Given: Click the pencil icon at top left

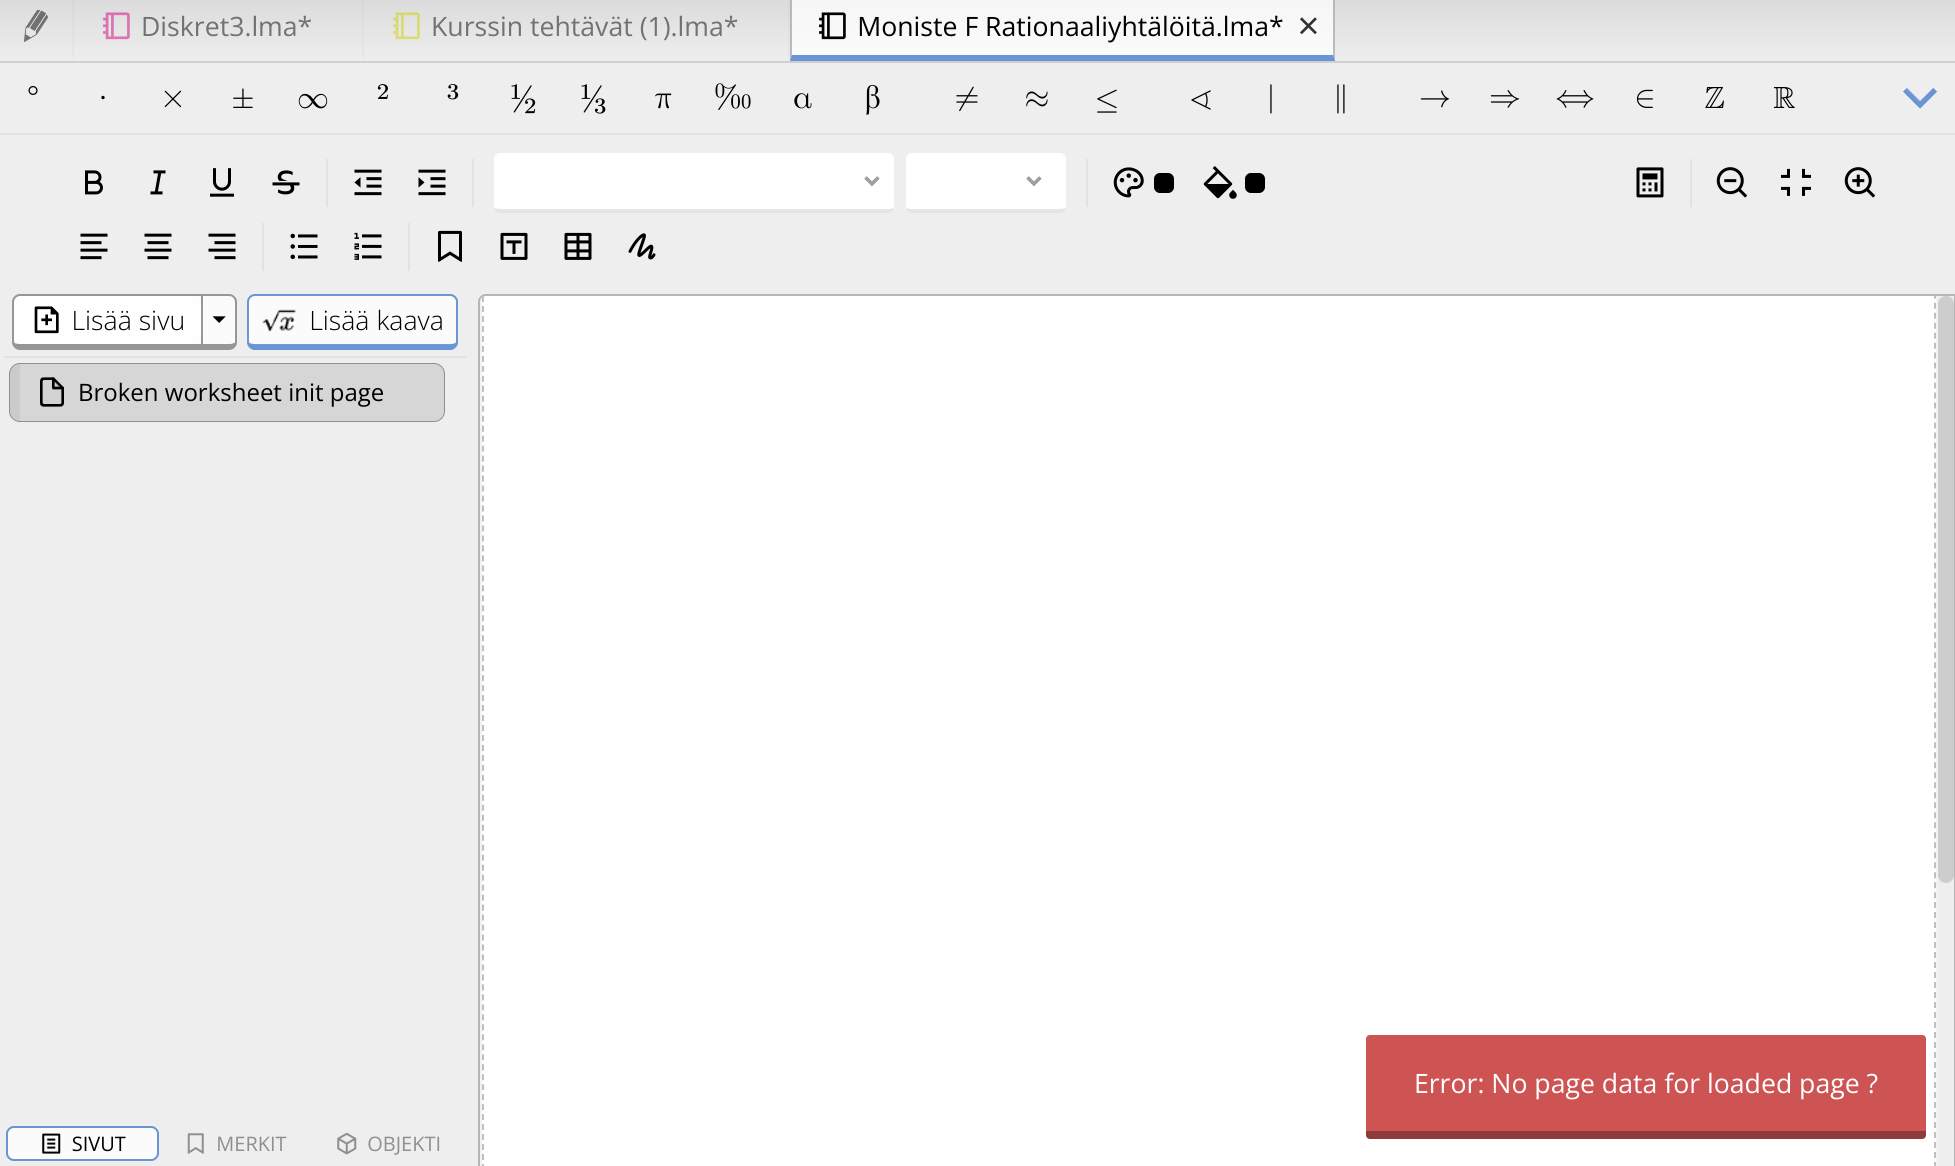Looking at the screenshot, I should click(35, 27).
